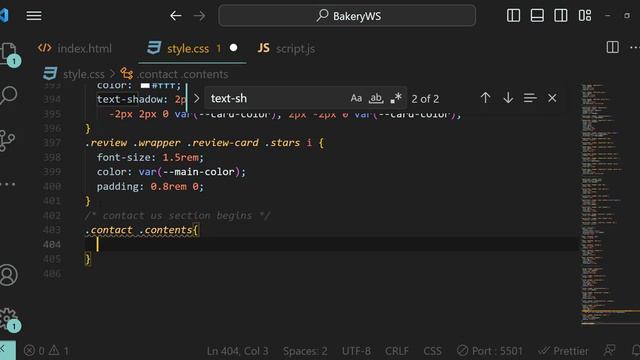
Task: Go to previous match arrow
Action: [485, 98]
